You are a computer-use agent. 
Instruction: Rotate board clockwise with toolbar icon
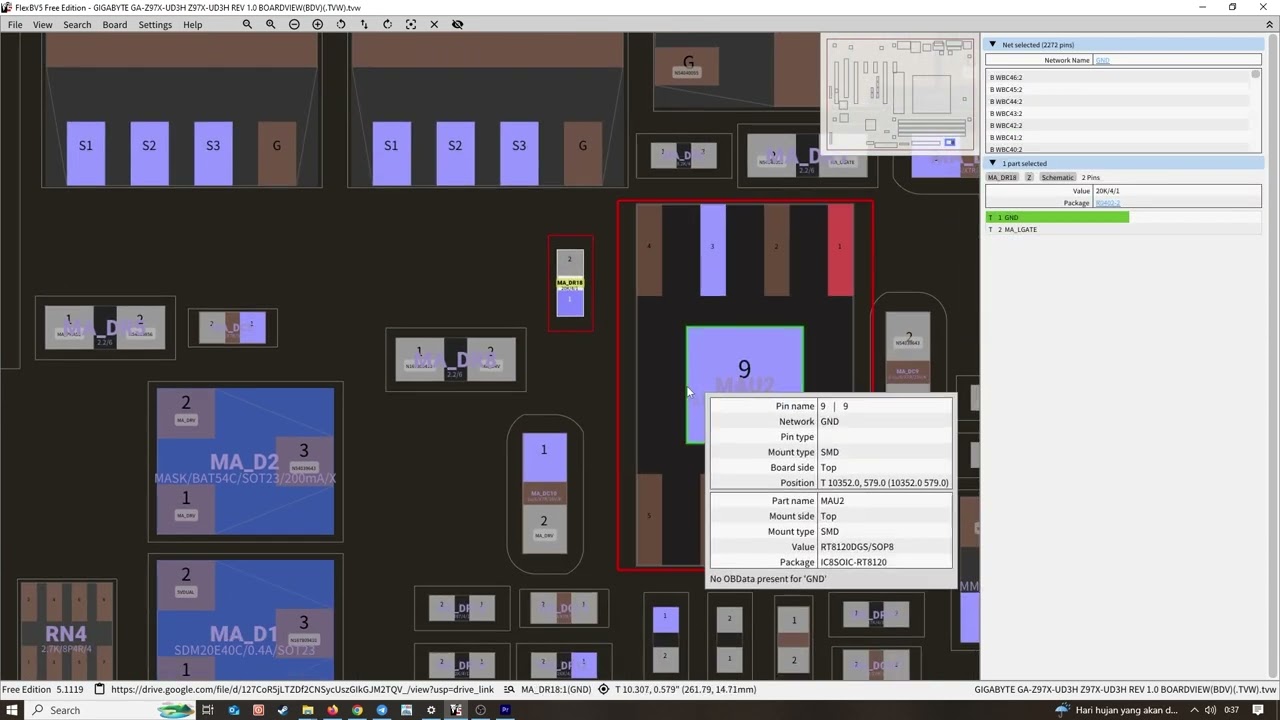(388, 24)
